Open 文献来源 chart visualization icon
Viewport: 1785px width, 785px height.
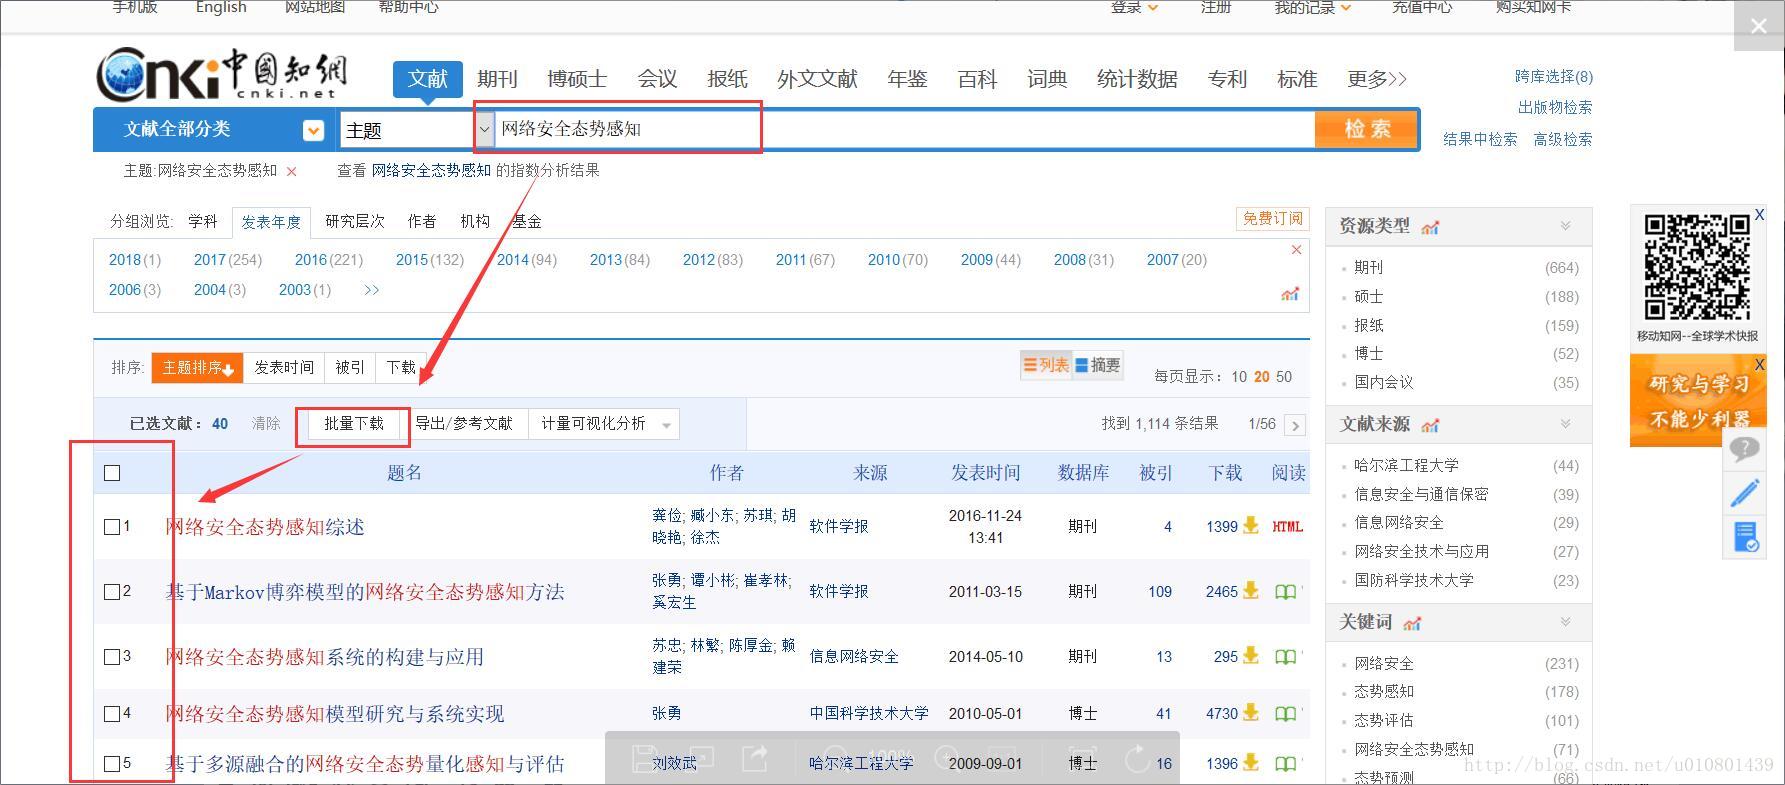click(1430, 425)
